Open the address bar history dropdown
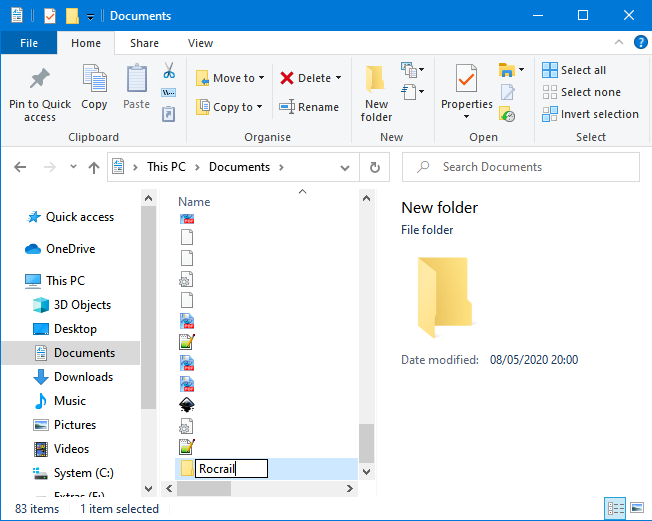652x521 pixels. 349,167
